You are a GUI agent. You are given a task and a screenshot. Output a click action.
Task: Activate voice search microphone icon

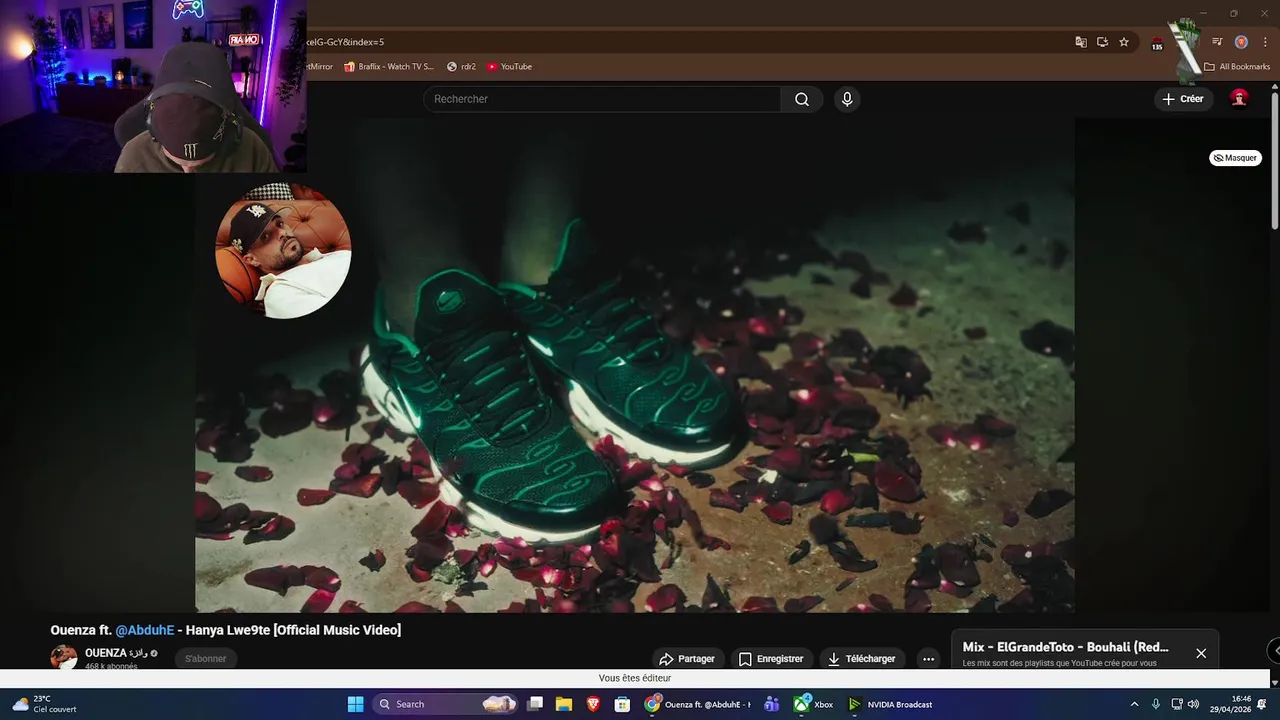click(847, 99)
